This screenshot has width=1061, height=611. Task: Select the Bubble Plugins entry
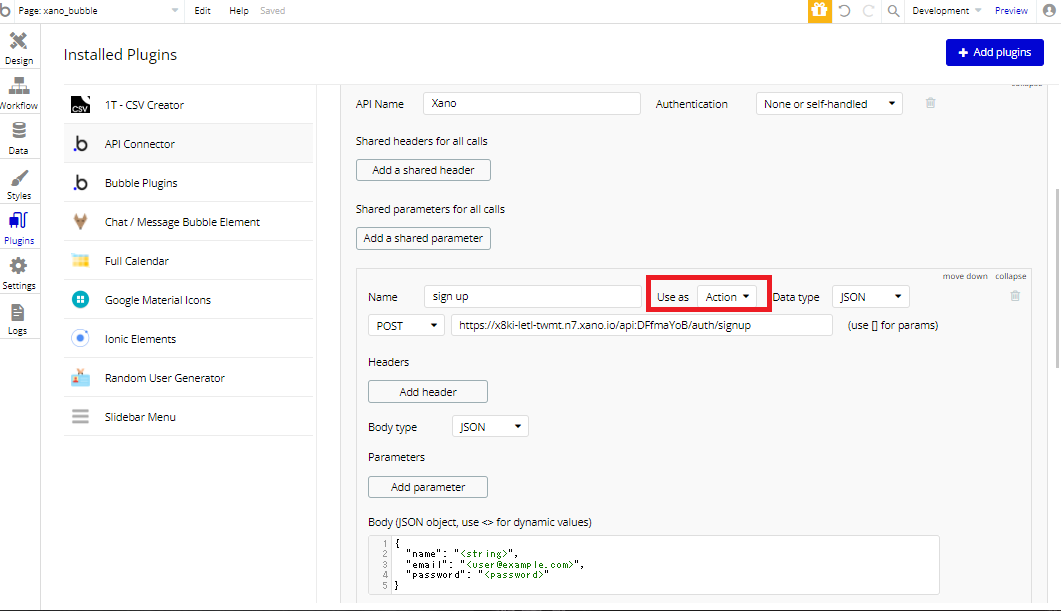click(x=189, y=183)
